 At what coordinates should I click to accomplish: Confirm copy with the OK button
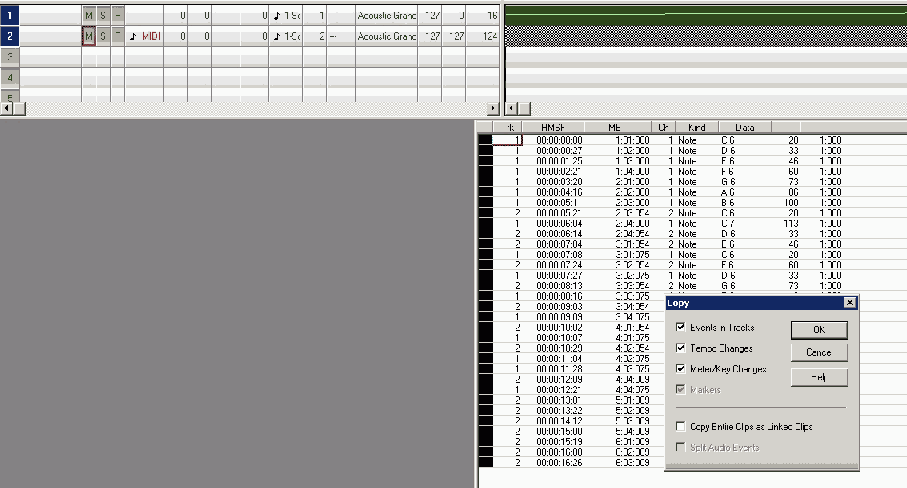pos(818,329)
